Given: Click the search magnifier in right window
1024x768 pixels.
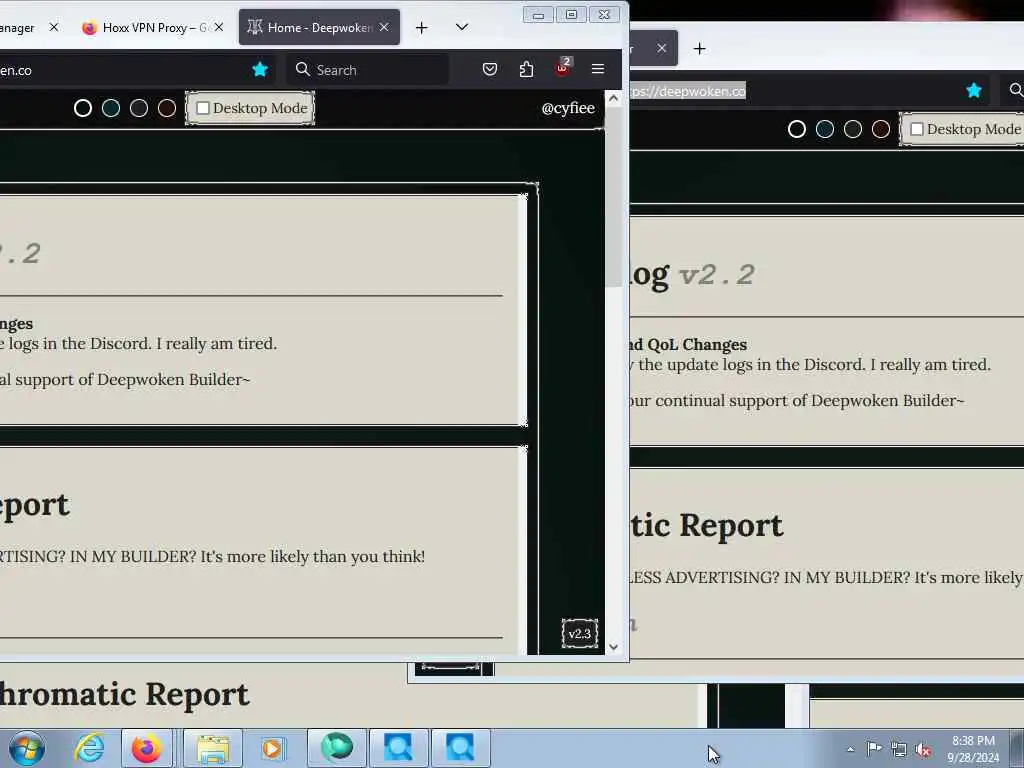Looking at the screenshot, I should (1016, 89).
